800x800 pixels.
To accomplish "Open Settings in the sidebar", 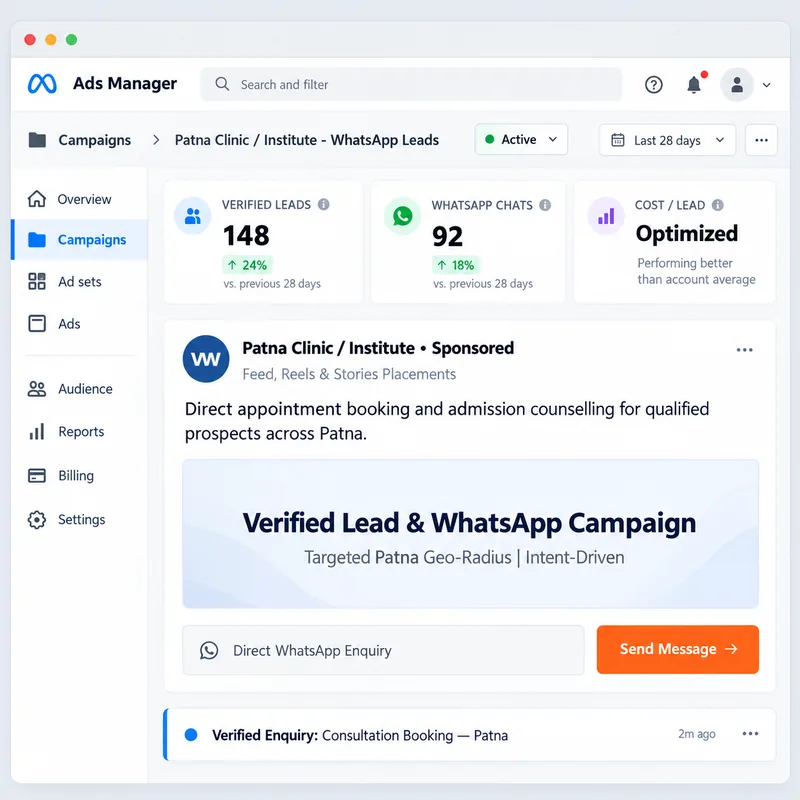I will pyautogui.click(x=79, y=519).
